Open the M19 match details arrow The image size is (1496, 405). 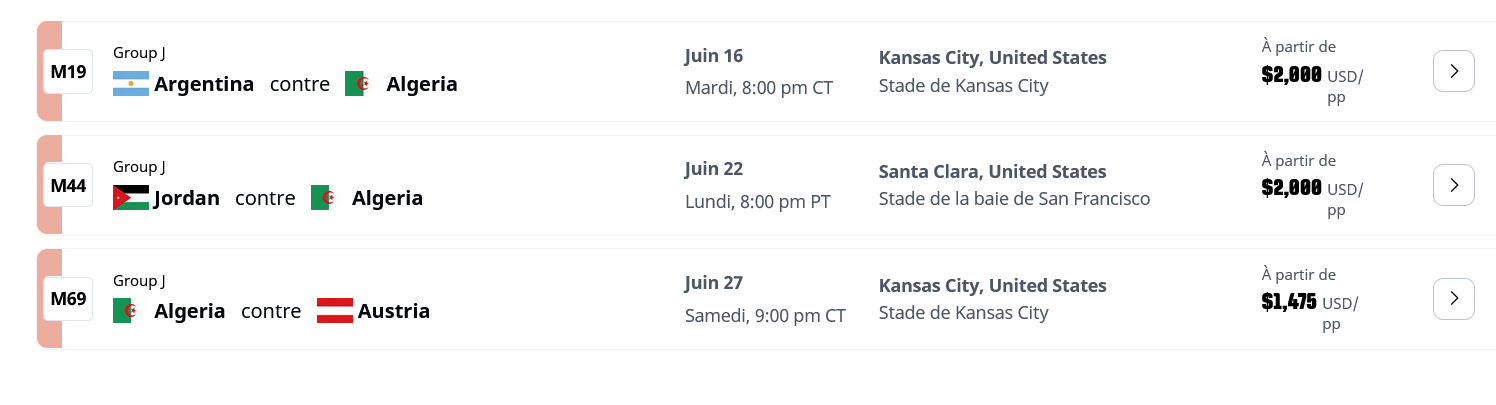(x=1453, y=71)
